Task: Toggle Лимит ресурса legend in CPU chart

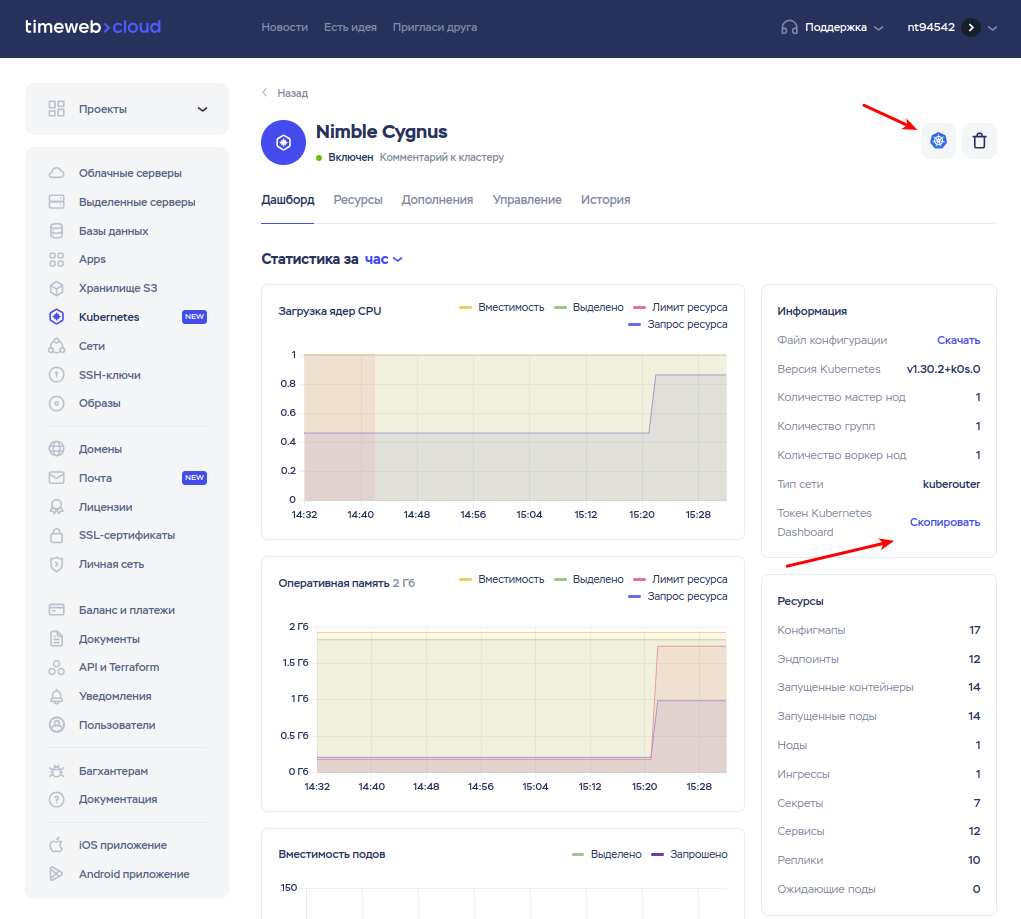Action: (x=680, y=307)
